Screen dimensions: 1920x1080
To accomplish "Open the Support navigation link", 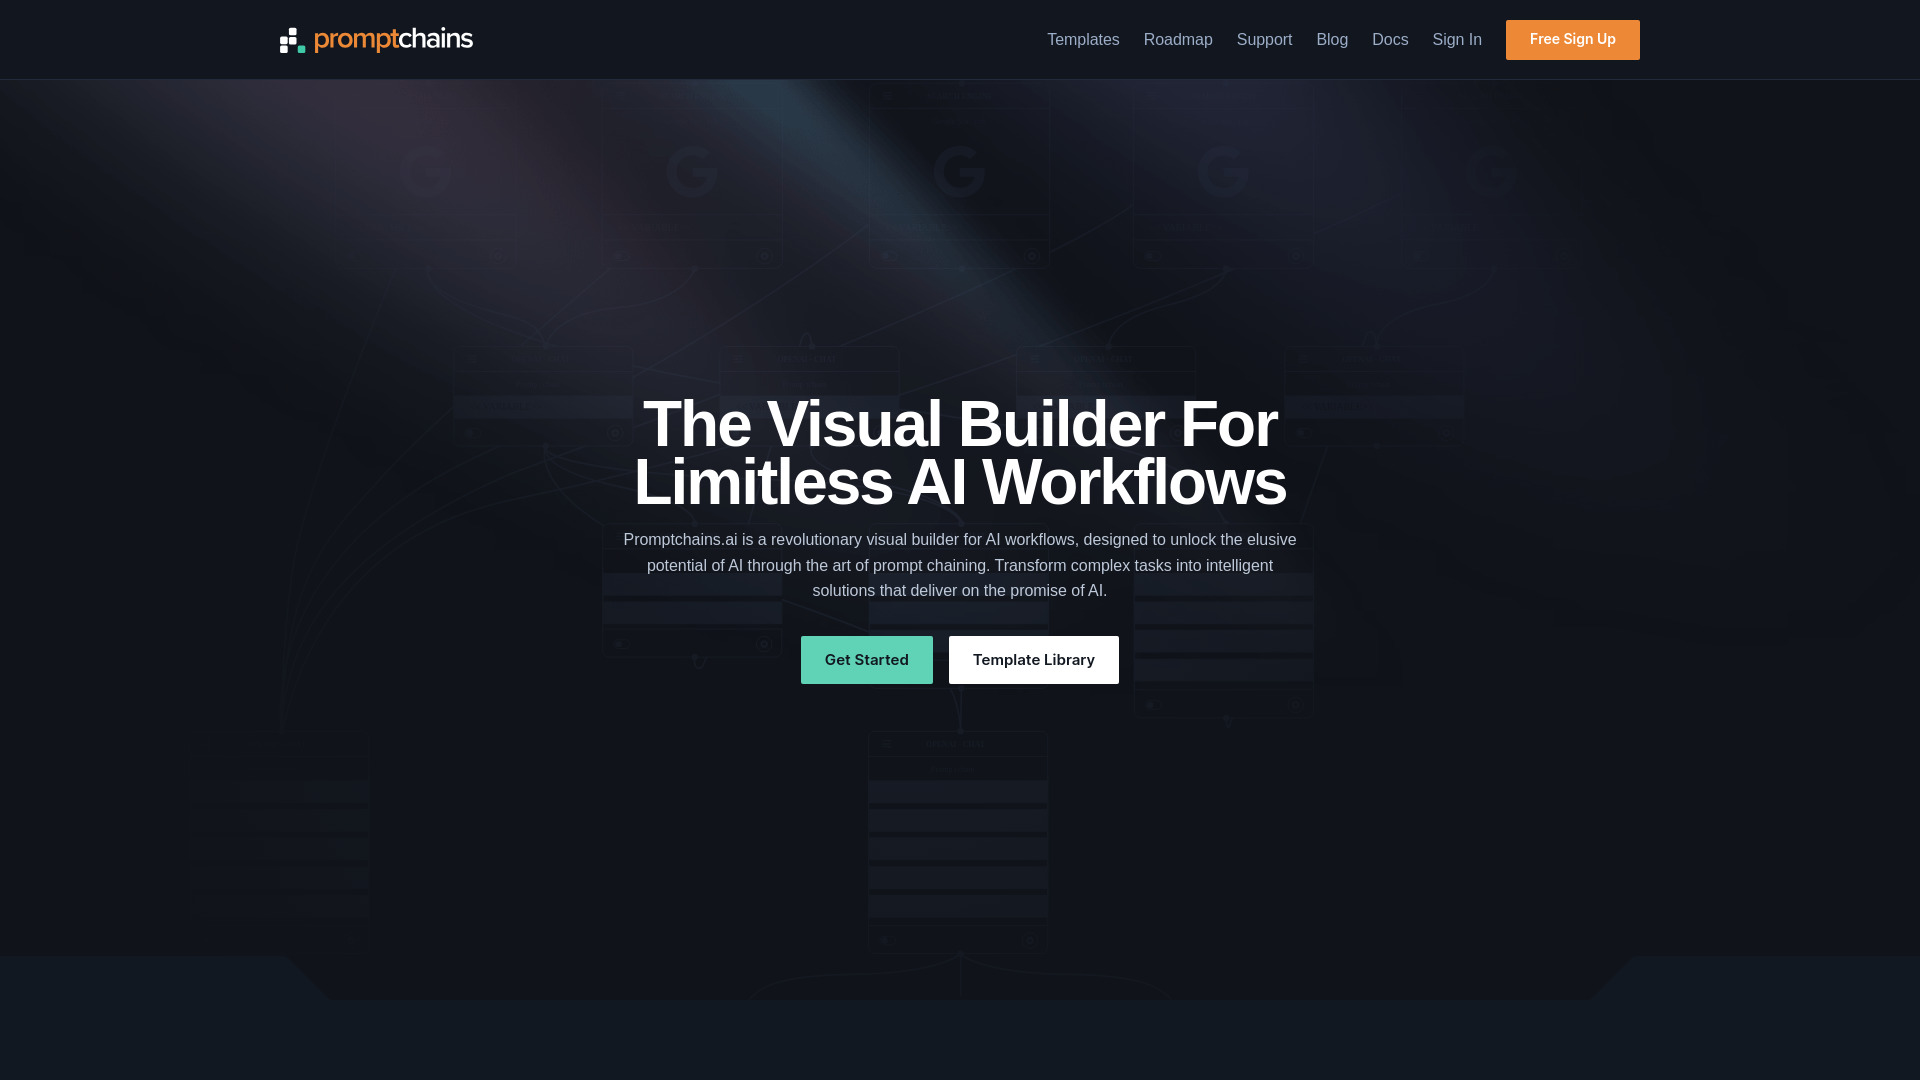I will (x=1263, y=40).
